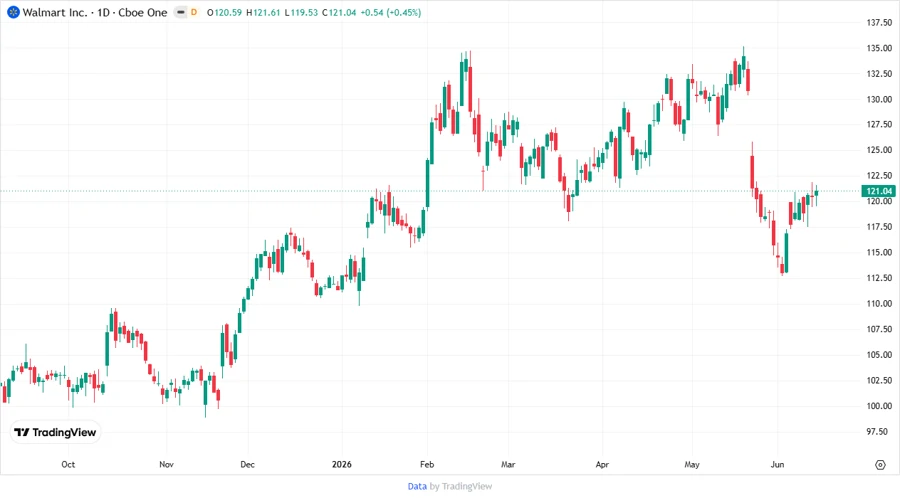The width and height of the screenshot is (900, 498).
Task: Click the 132.50 price axis label
Action: click(x=879, y=73)
